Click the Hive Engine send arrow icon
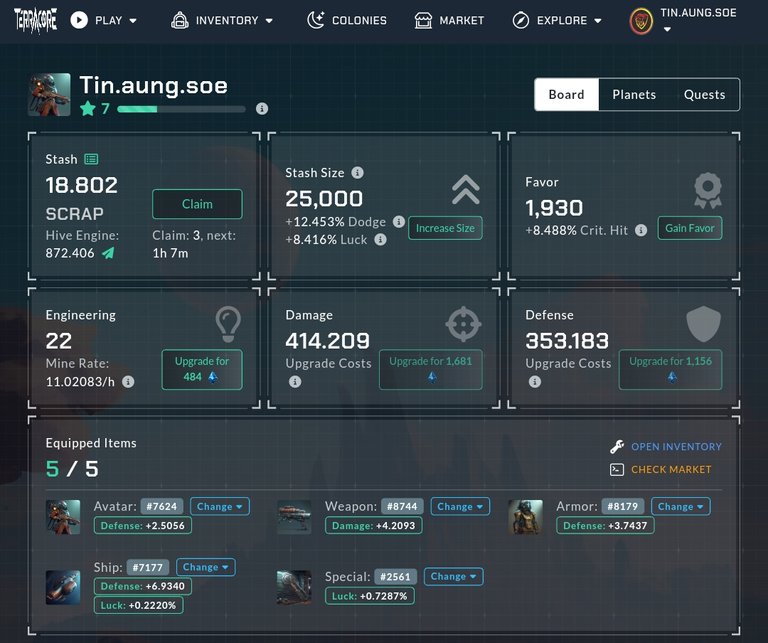This screenshot has height=643, width=768. coord(108,253)
